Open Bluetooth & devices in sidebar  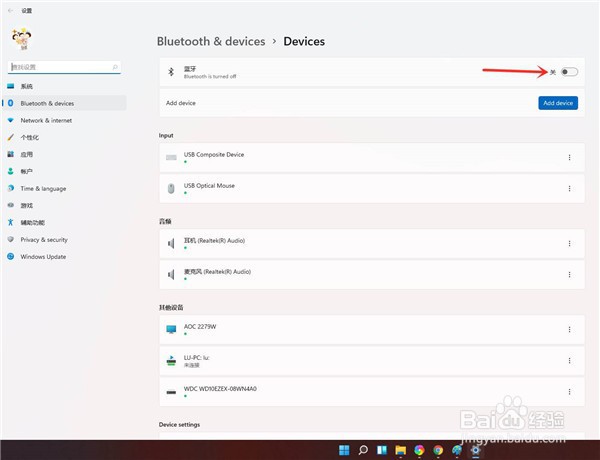(x=64, y=103)
